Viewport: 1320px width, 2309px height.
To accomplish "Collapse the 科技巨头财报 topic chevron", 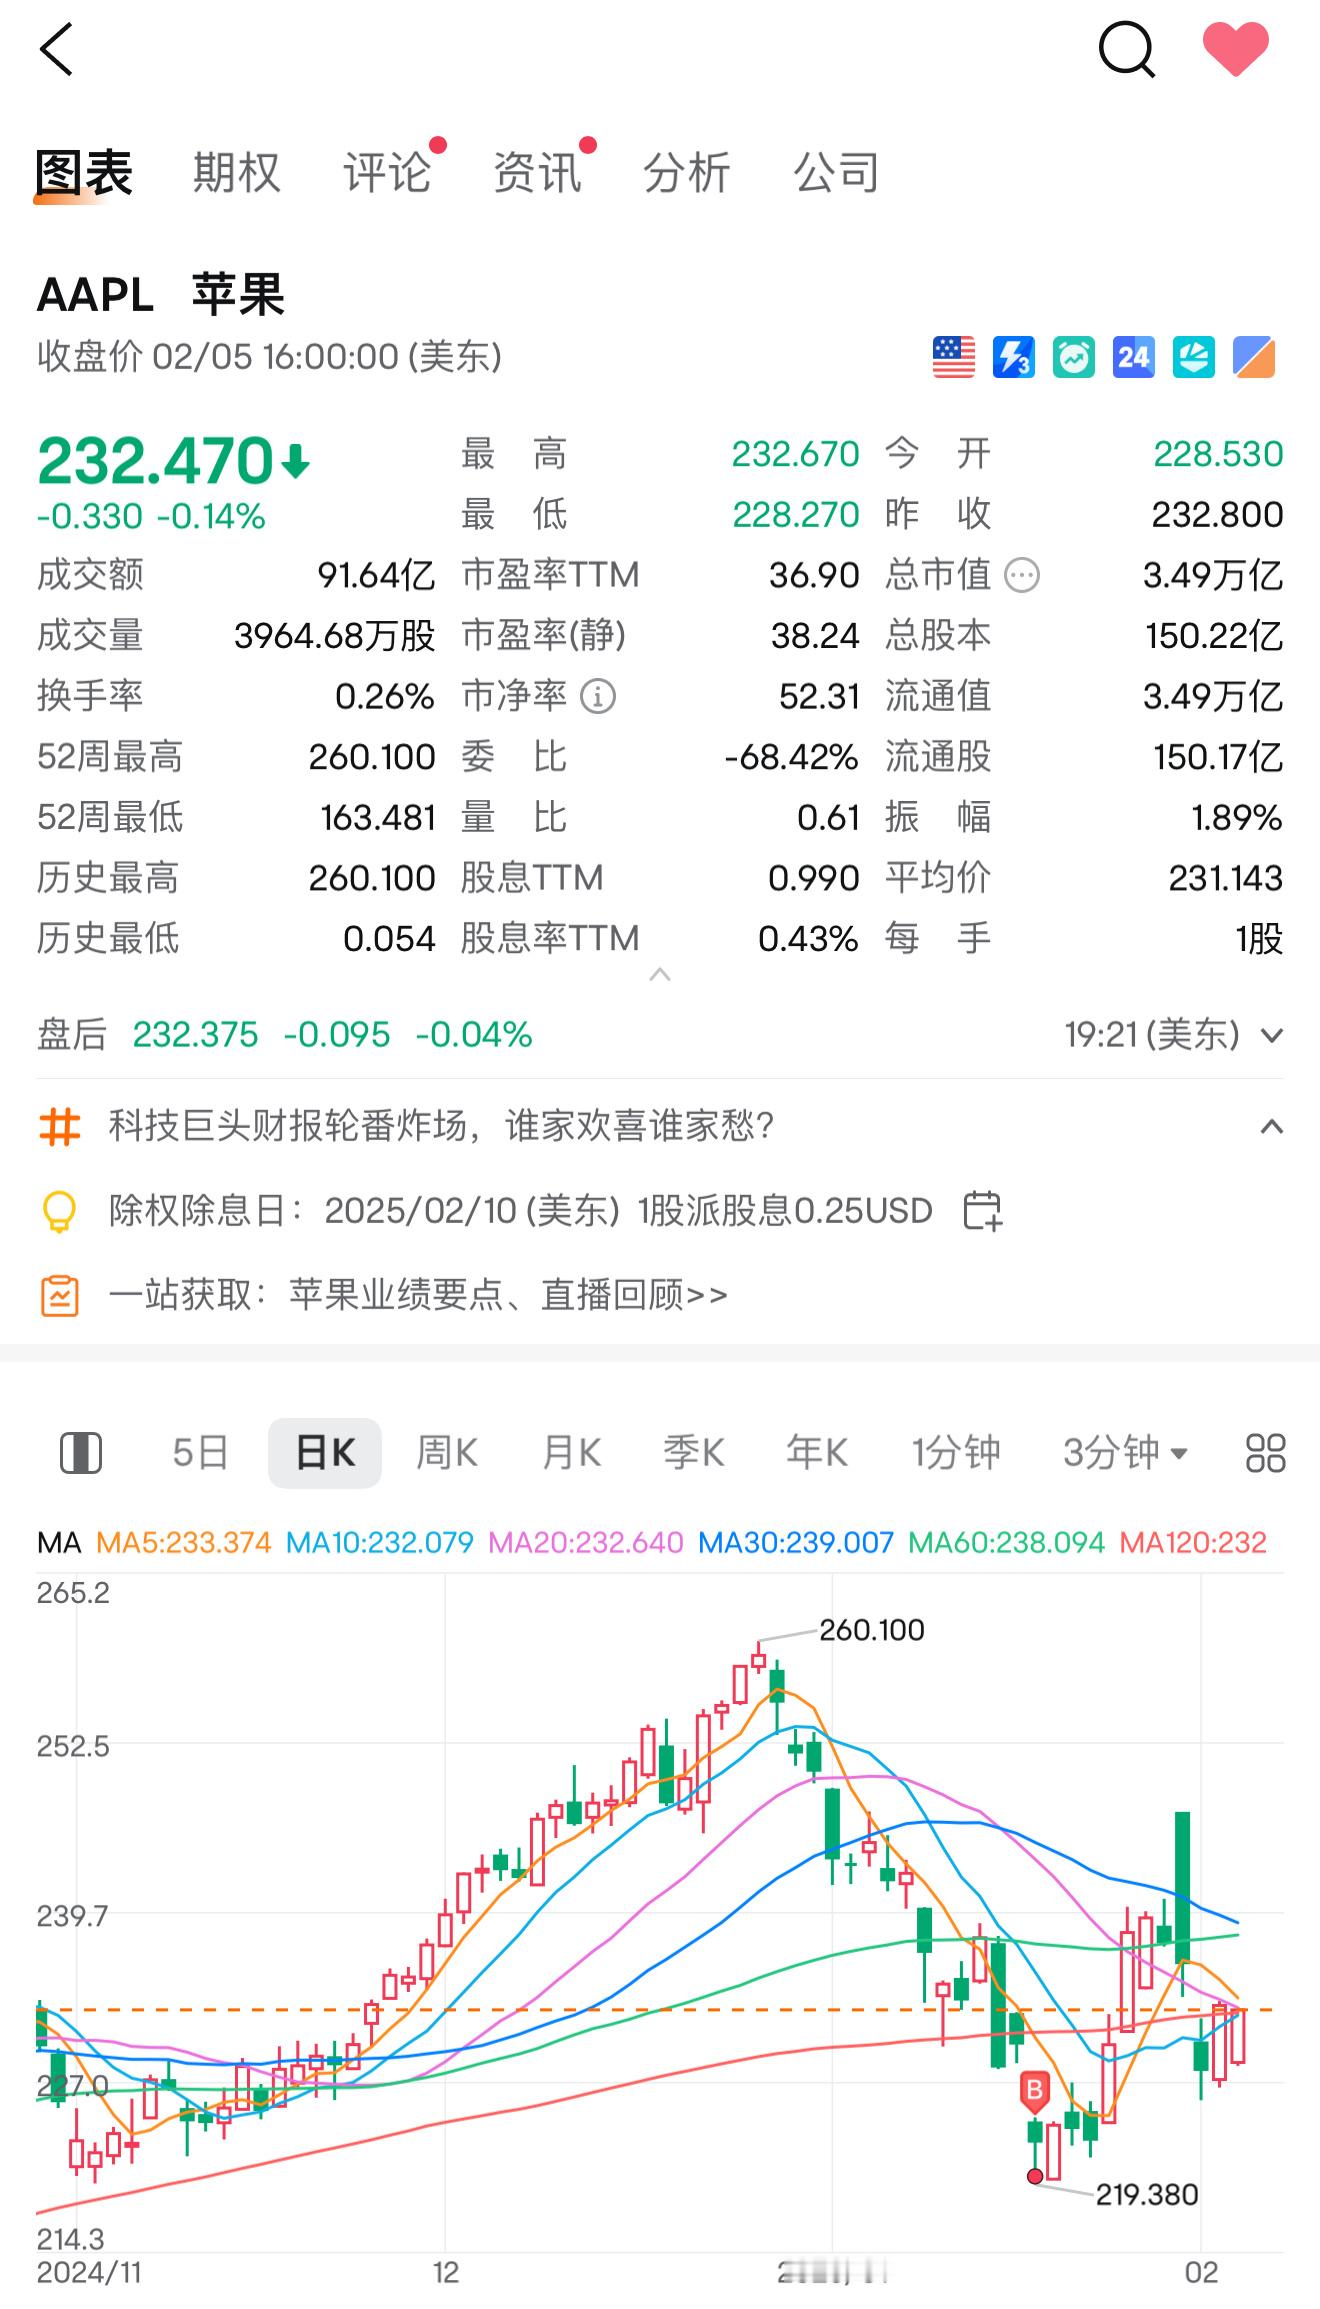I will [x=1271, y=1127].
